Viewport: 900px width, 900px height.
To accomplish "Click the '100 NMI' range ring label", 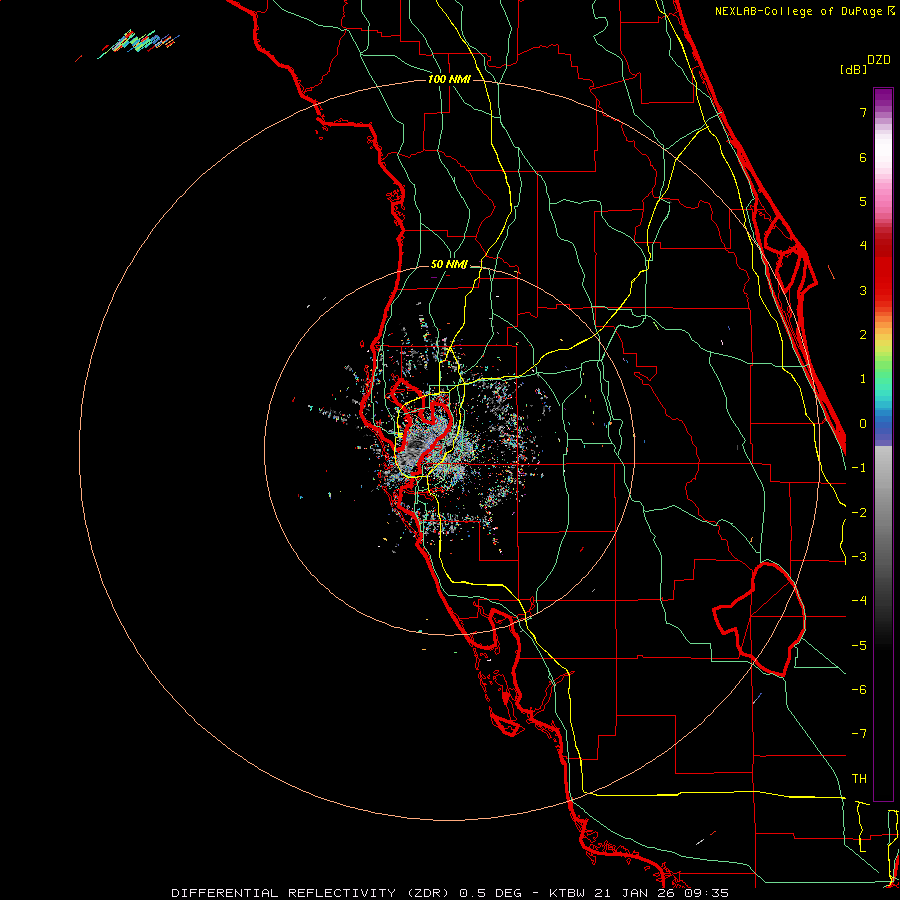I will (x=449, y=79).
